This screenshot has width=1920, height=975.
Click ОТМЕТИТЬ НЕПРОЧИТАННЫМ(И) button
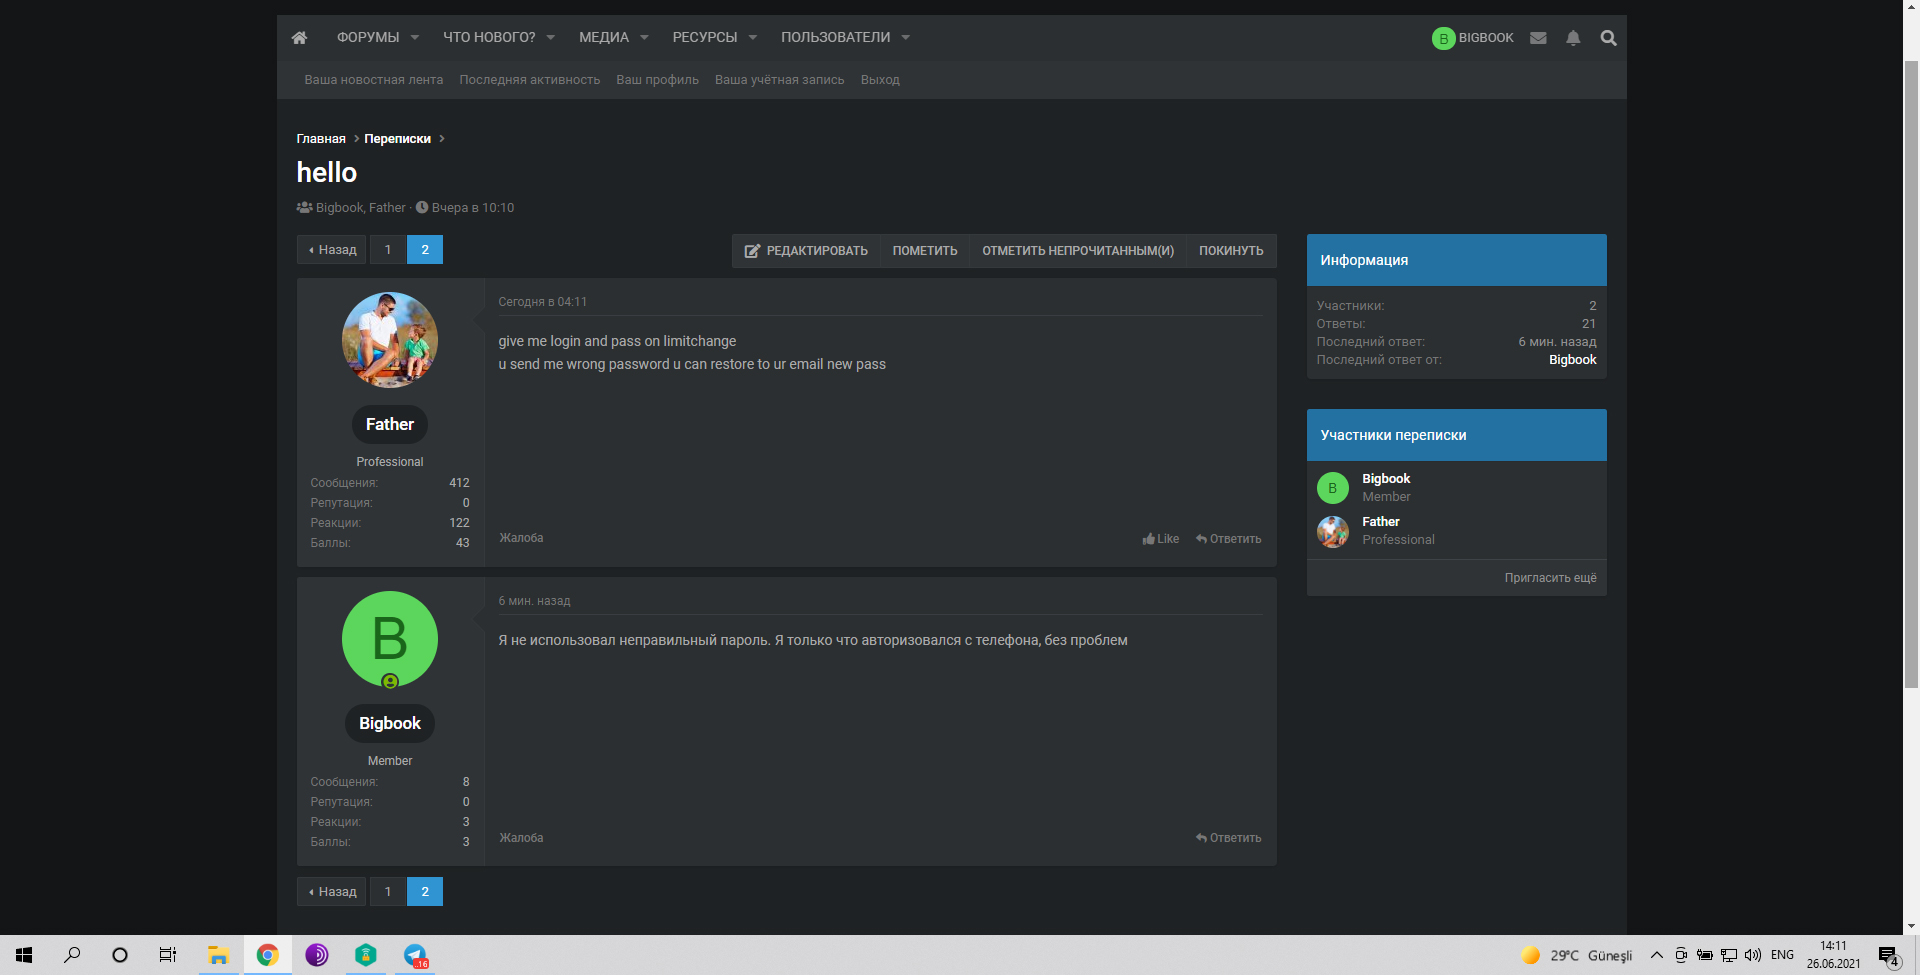tap(1077, 251)
